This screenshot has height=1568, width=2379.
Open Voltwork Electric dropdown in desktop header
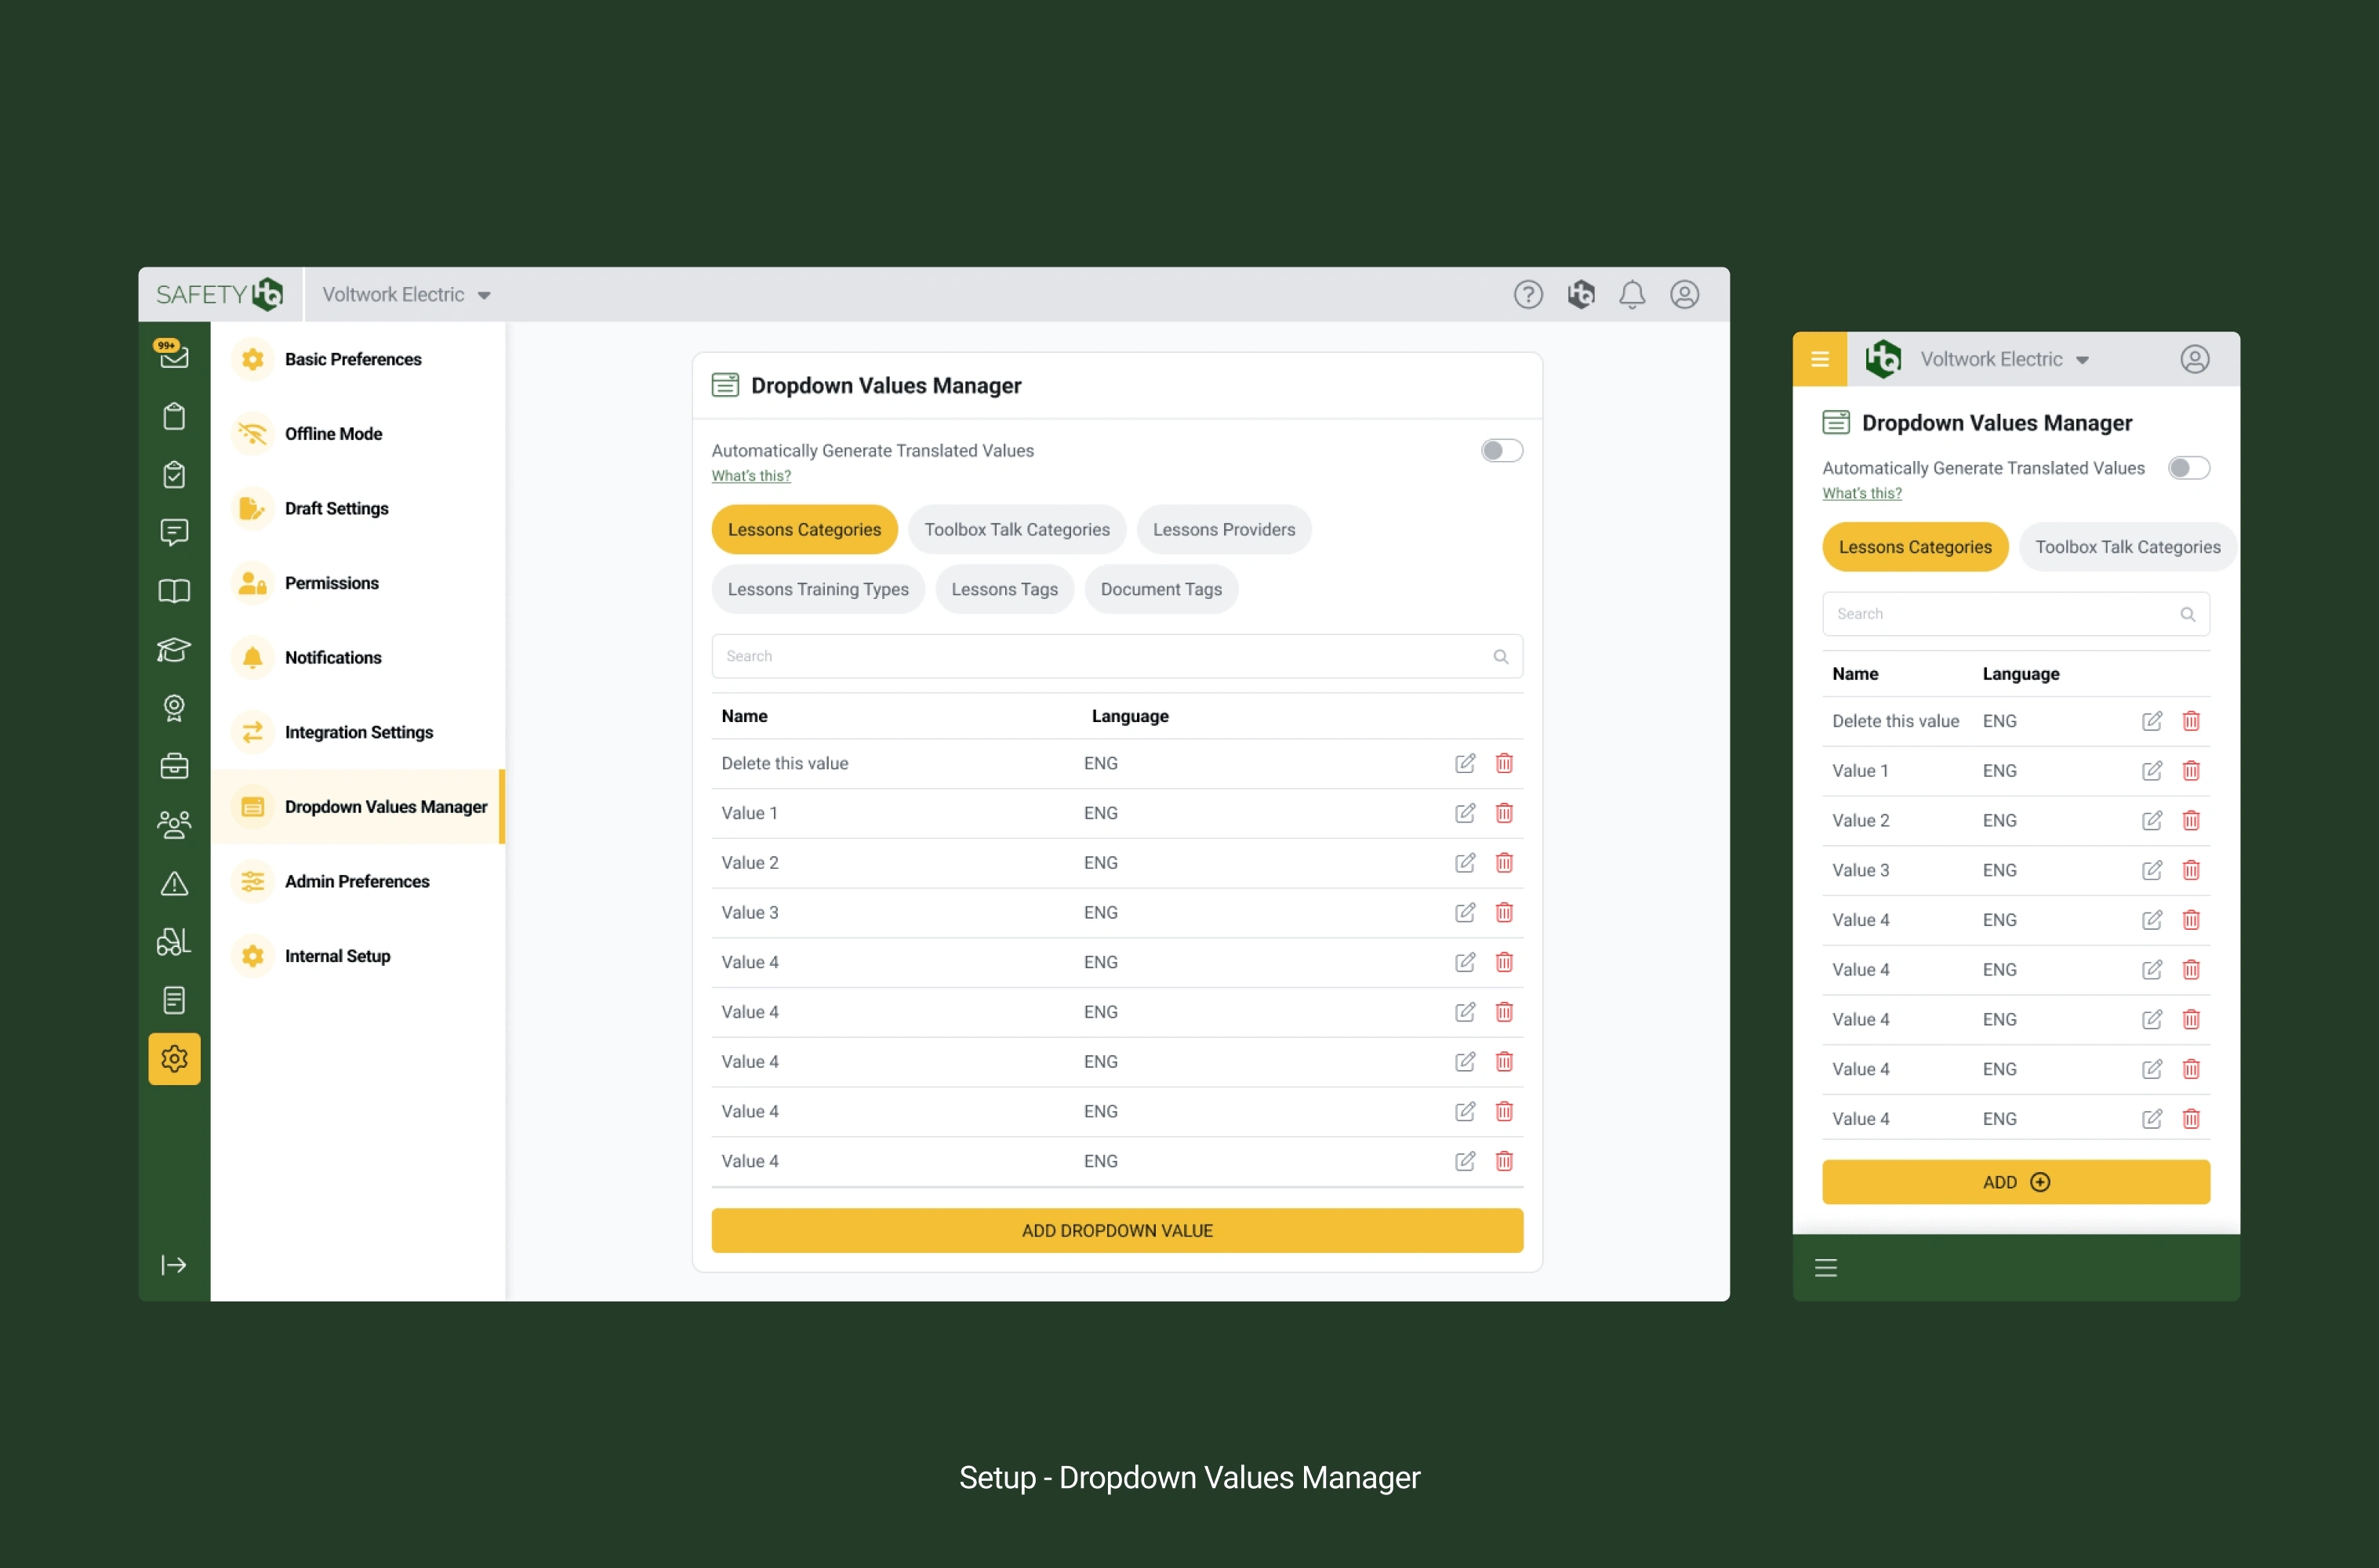click(x=406, y=295)
